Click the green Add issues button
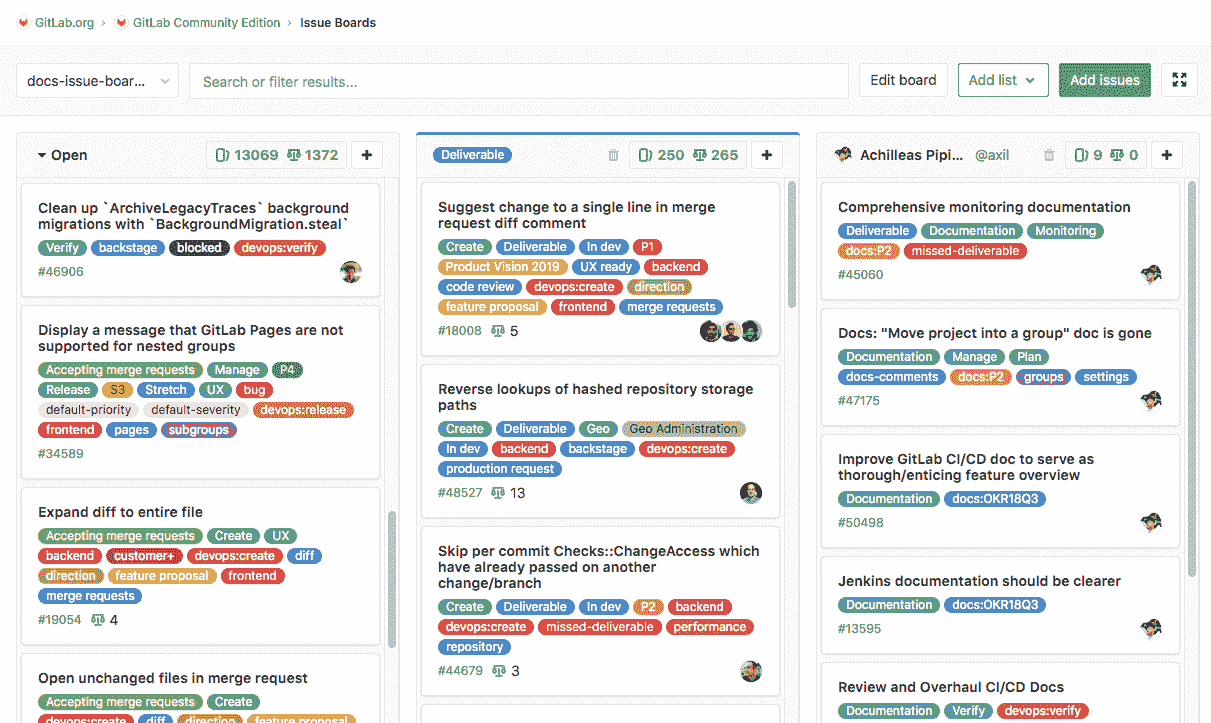Viewport: 1211px width, 723px height. click(1104, 79)
